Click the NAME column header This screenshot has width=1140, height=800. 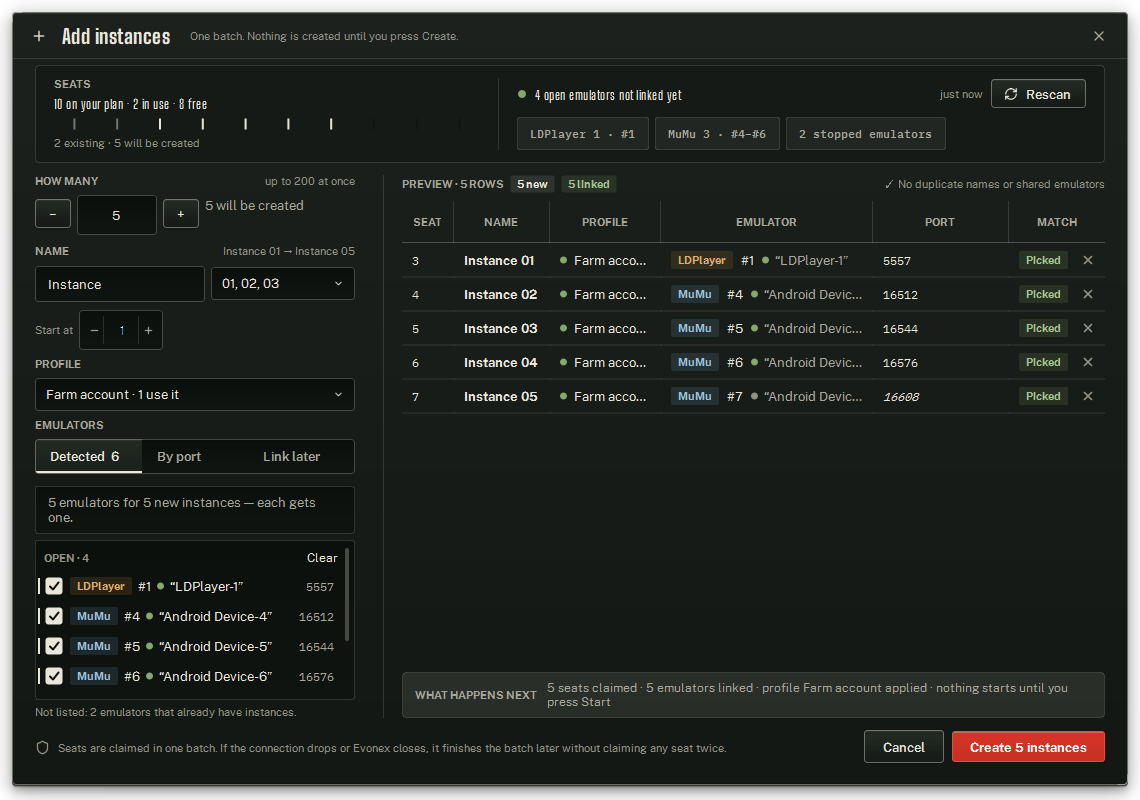tap(501, 222)
